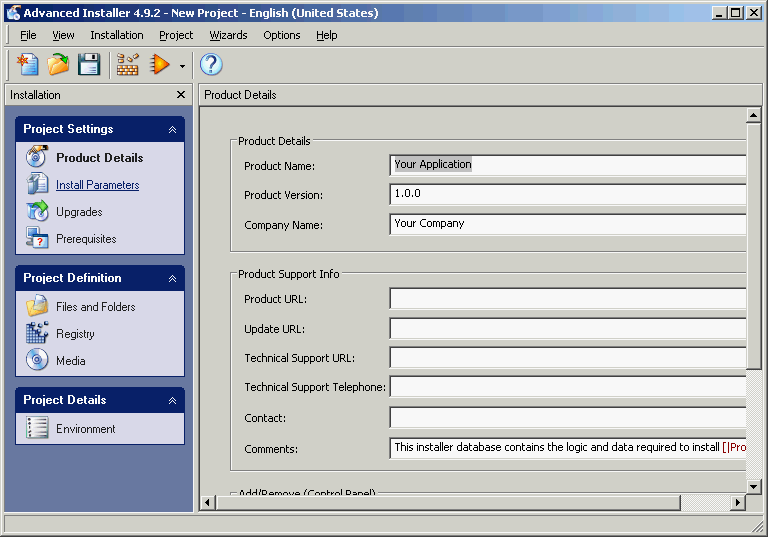Click the Product Version field
Screen dimensions: 768x537
click(x=568, y=194)
